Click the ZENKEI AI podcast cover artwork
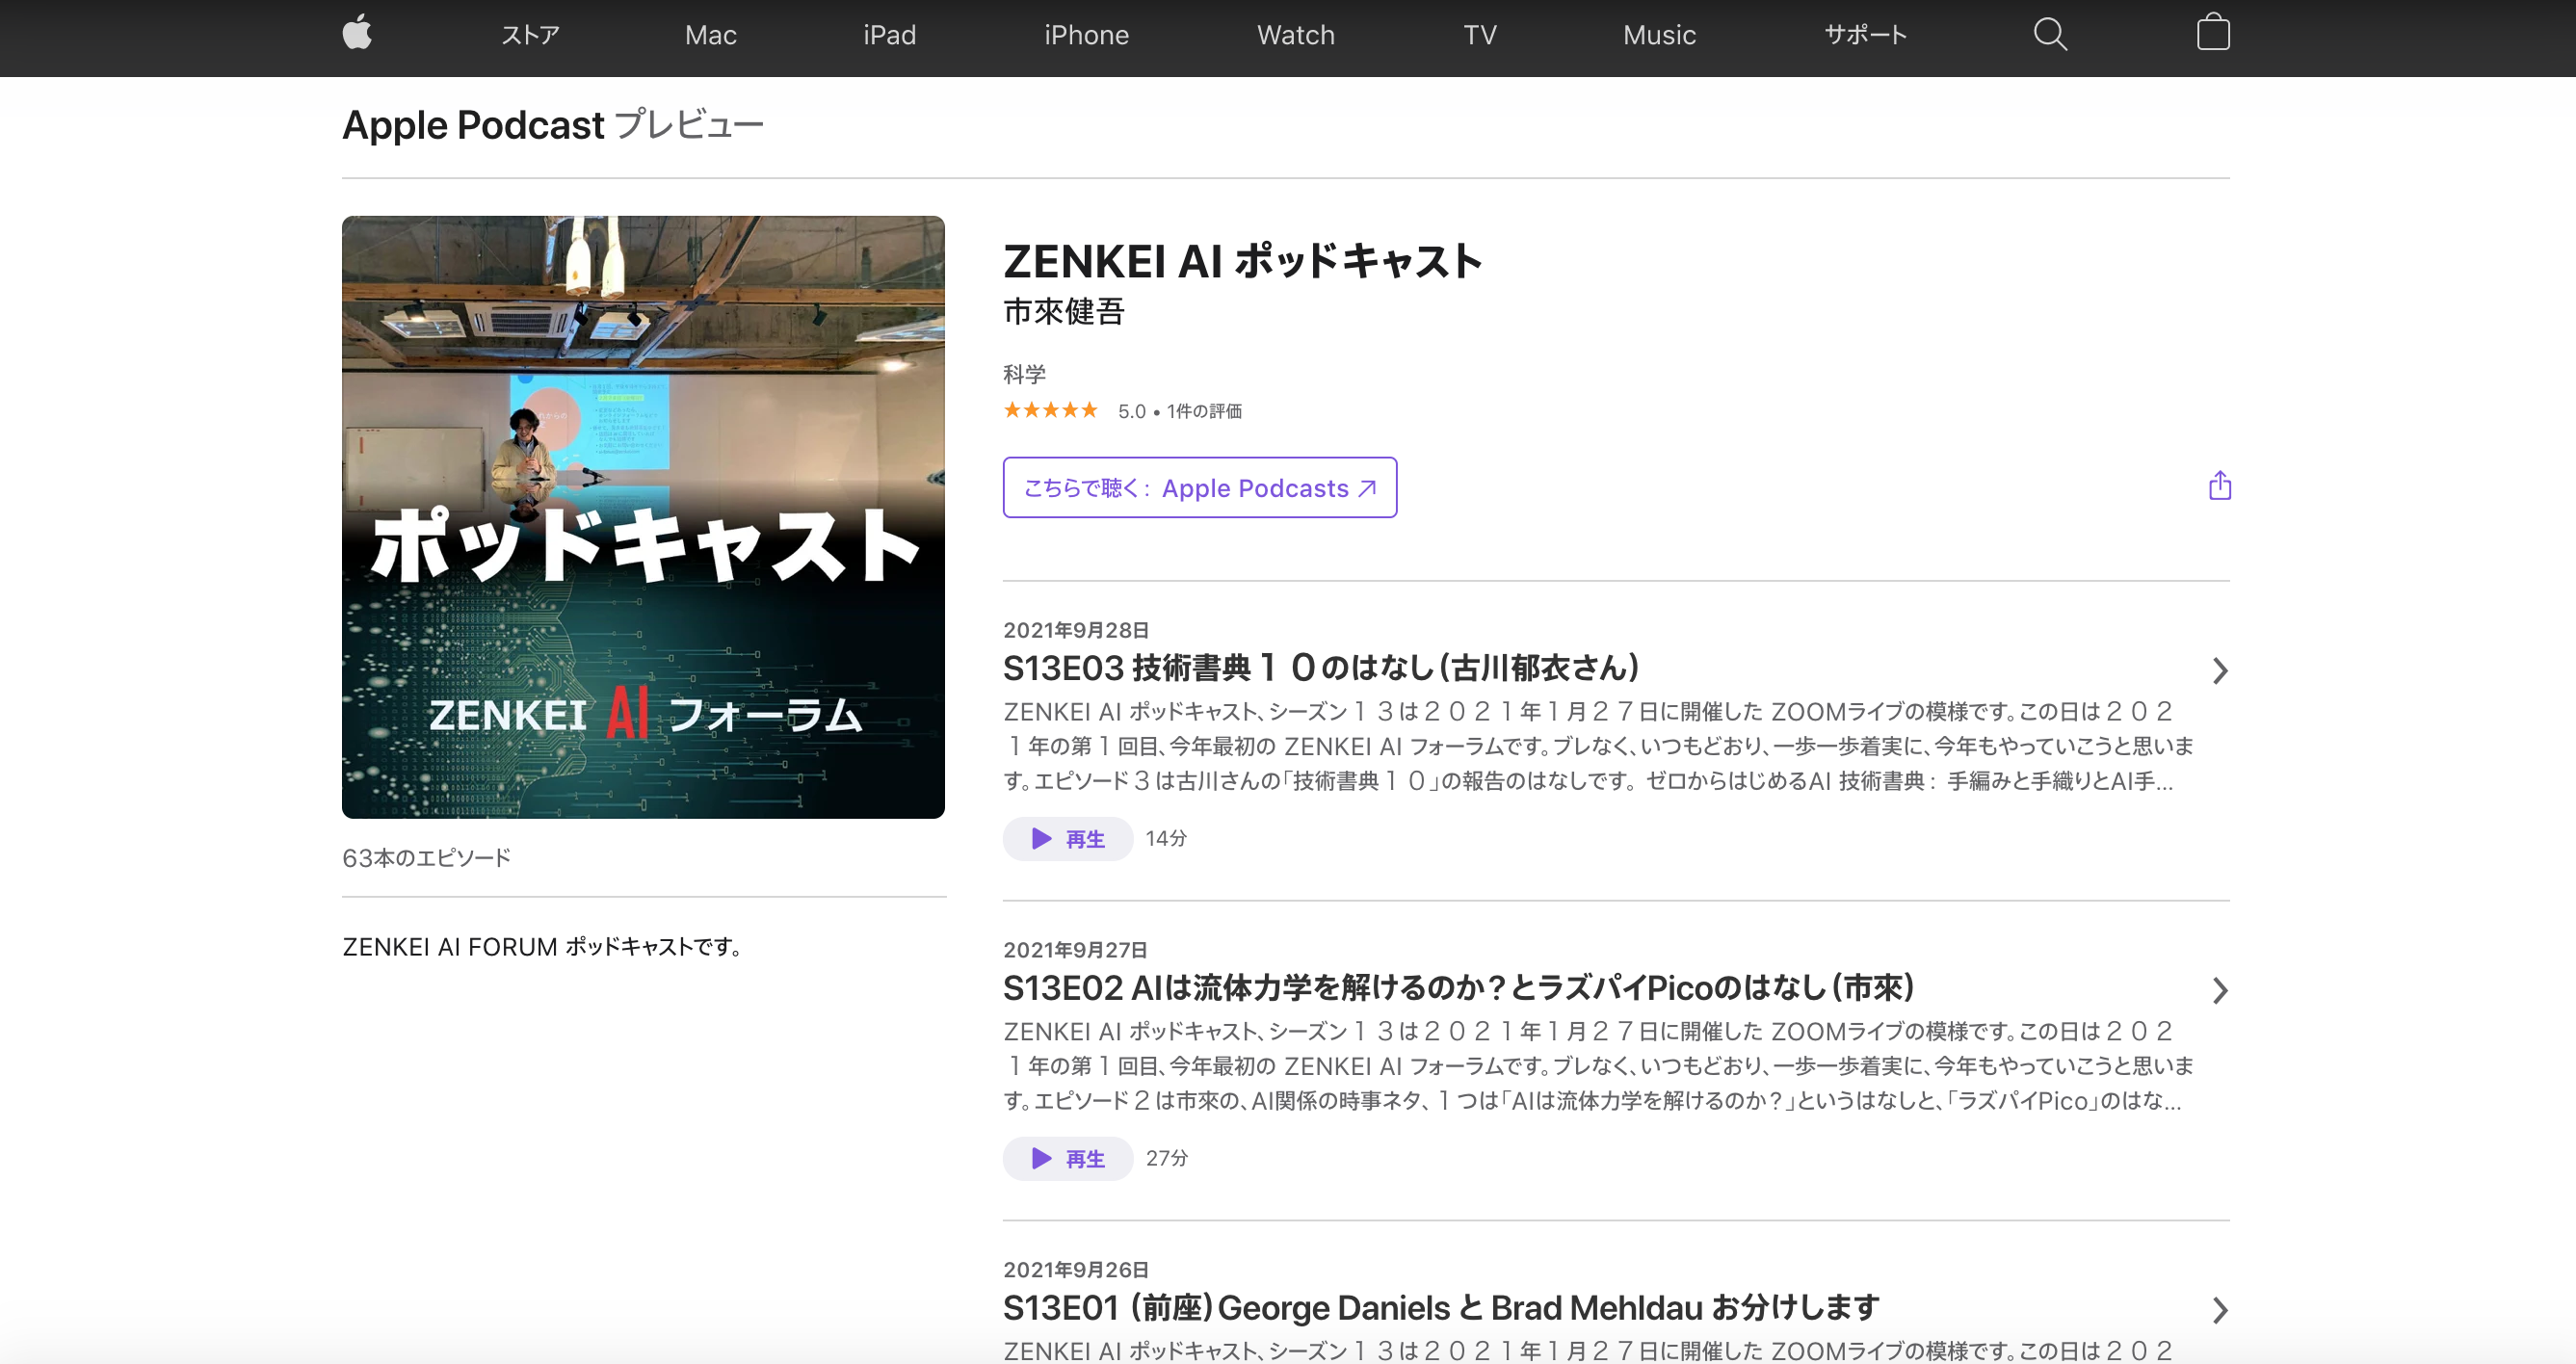Screen dimensions: 2576x1364 coord(643,517)
